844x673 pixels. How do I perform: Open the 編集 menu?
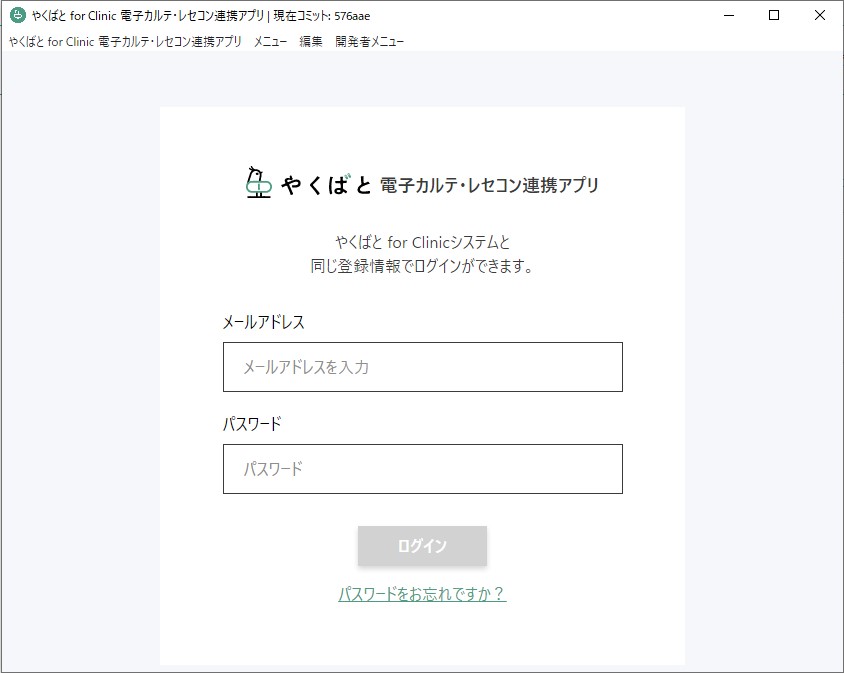click(x=308, y=41)
